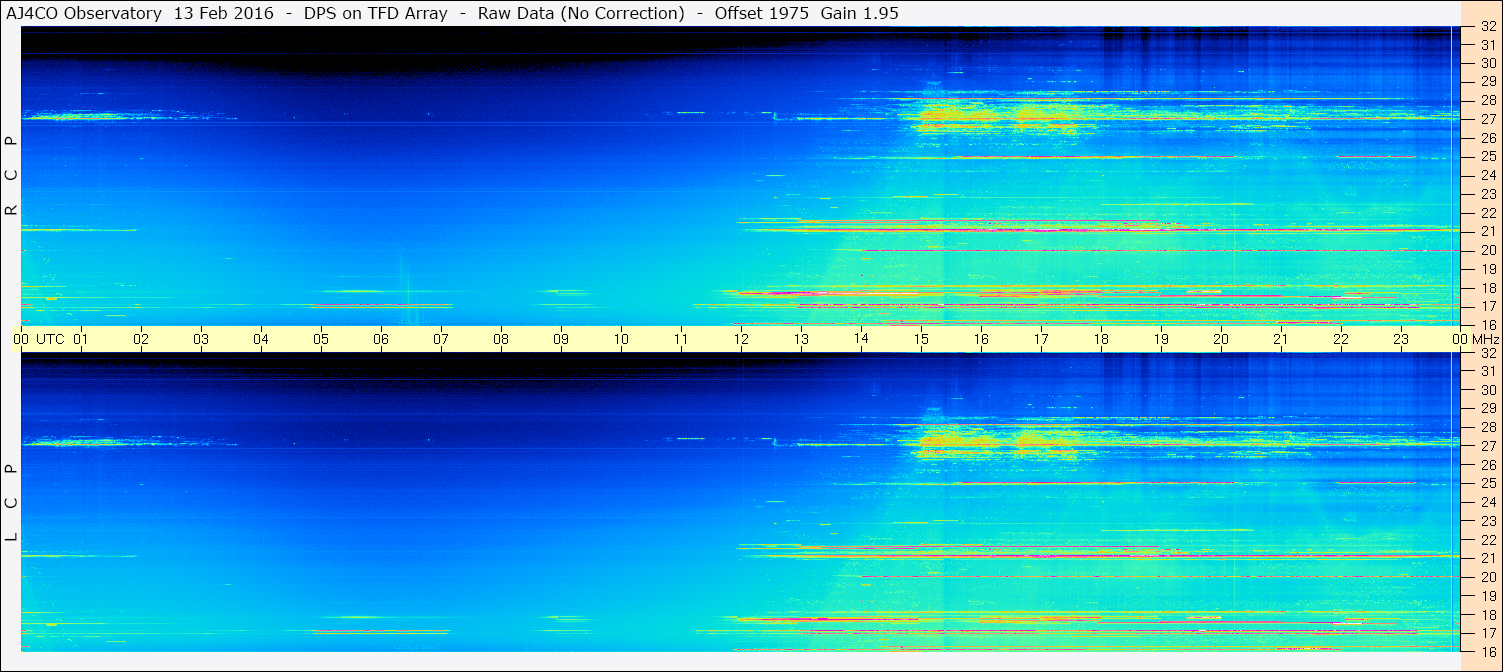Click the 27 MHz tick on RCP frequency scale

coord(1487,119)
